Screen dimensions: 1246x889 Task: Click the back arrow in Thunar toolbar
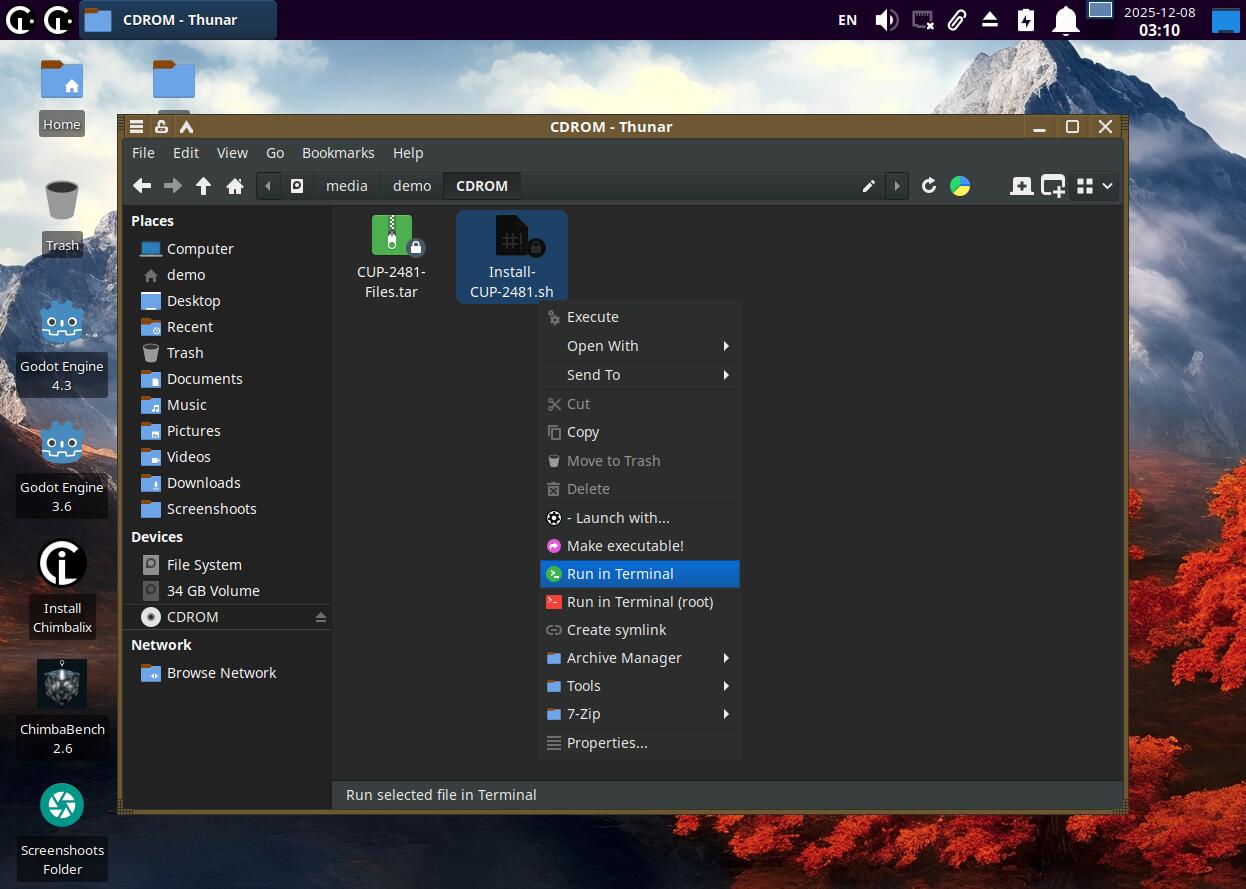142,186
